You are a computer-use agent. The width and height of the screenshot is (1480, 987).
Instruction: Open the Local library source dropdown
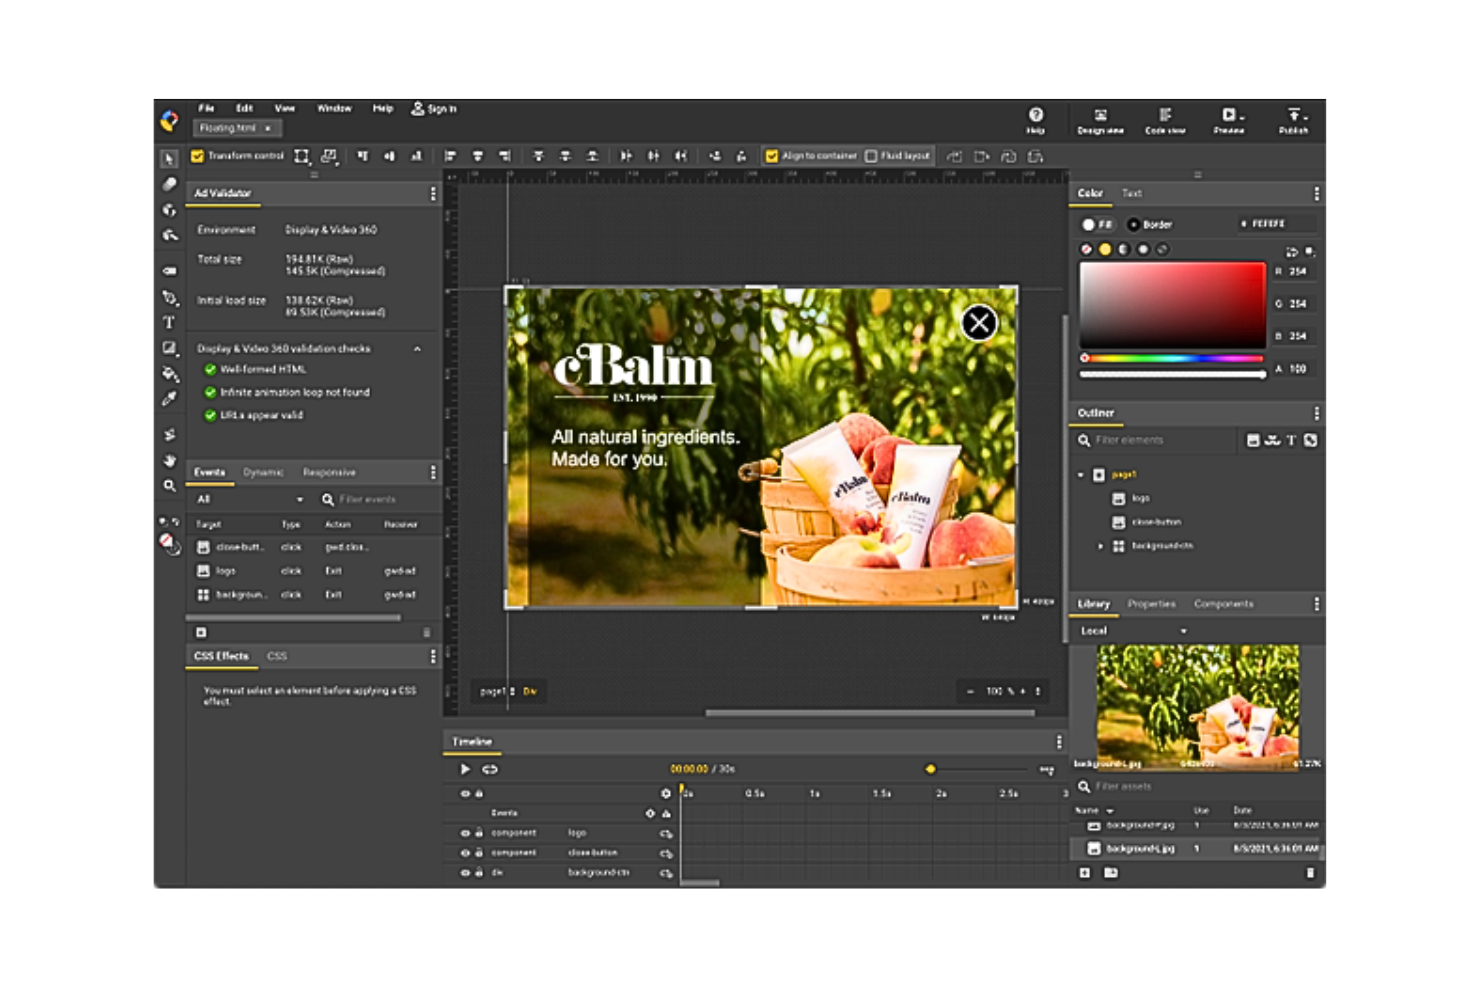1183,631
